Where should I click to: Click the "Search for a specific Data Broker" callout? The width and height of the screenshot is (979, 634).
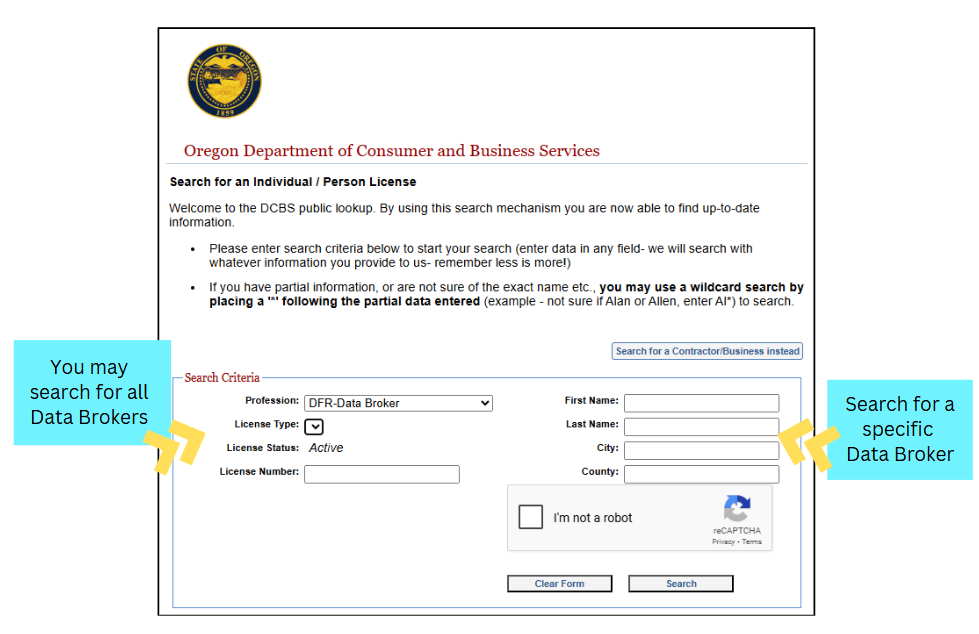click(x=899, y=429)
